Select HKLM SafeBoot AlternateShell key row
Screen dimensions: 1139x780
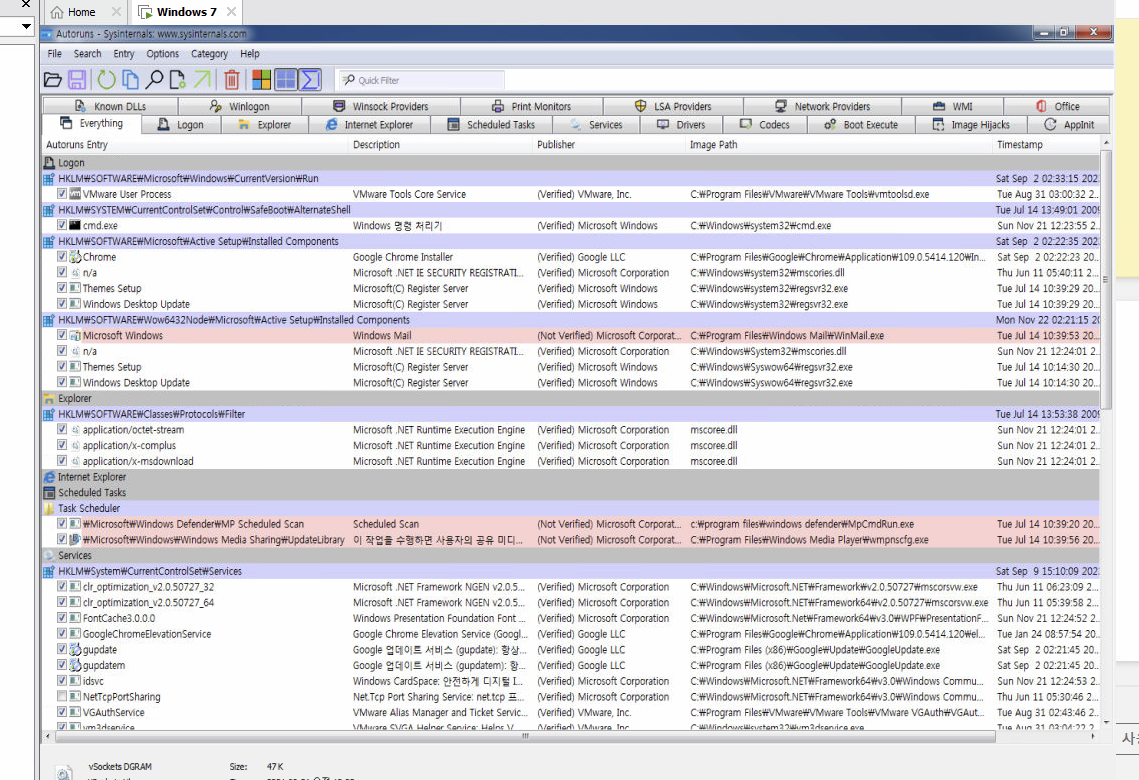[x=570, y=210]
